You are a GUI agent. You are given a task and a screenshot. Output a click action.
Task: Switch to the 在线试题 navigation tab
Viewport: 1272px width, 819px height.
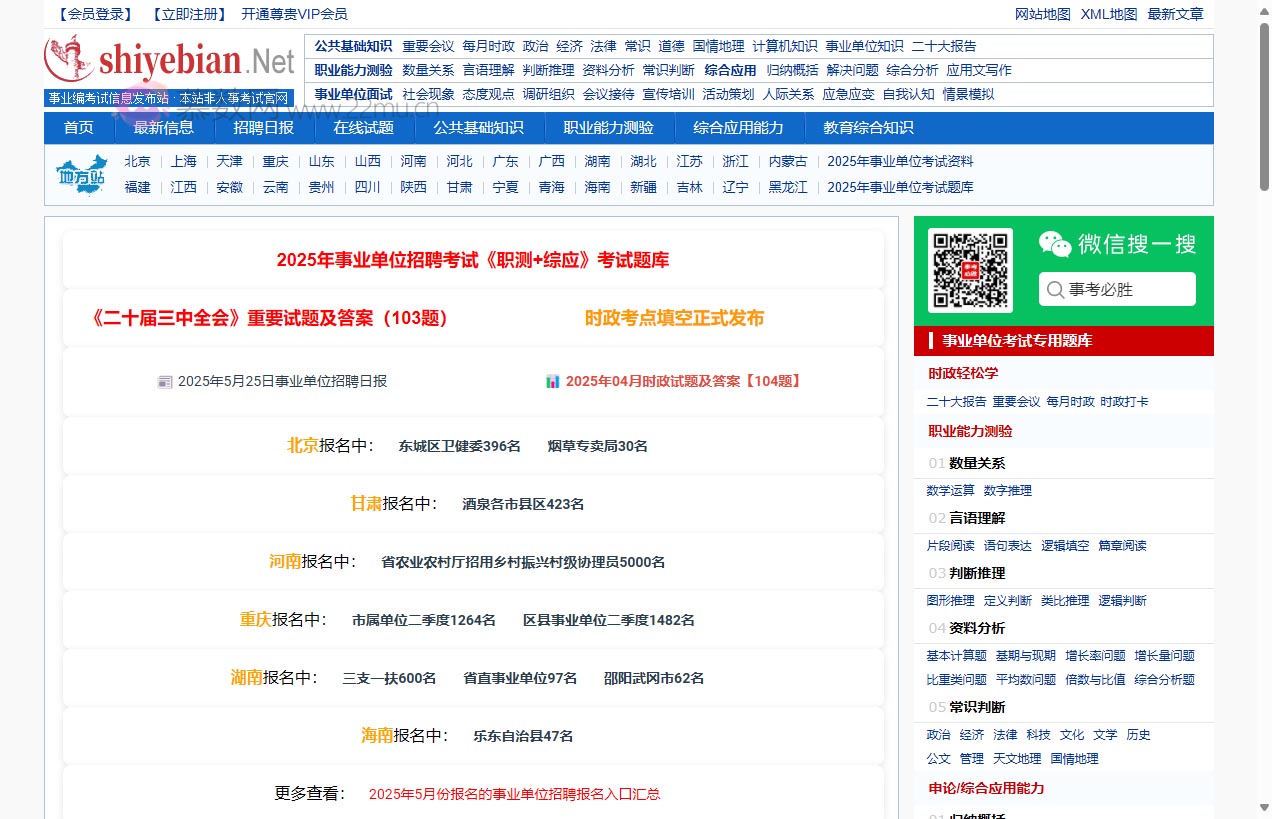tap(364, 127)
